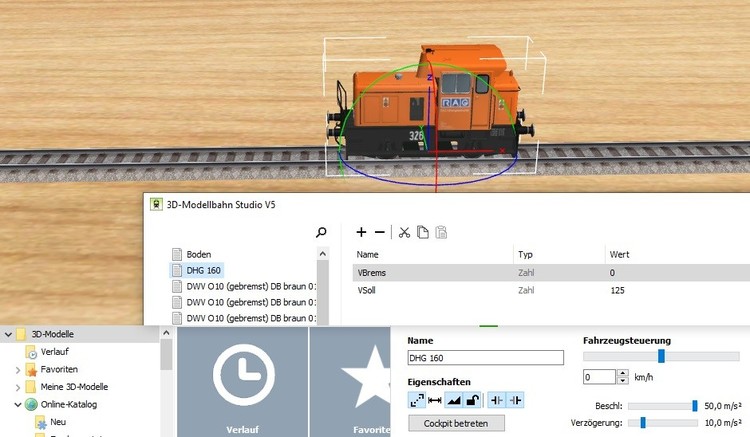Click value 125 of VSoll

click(618, 290)
